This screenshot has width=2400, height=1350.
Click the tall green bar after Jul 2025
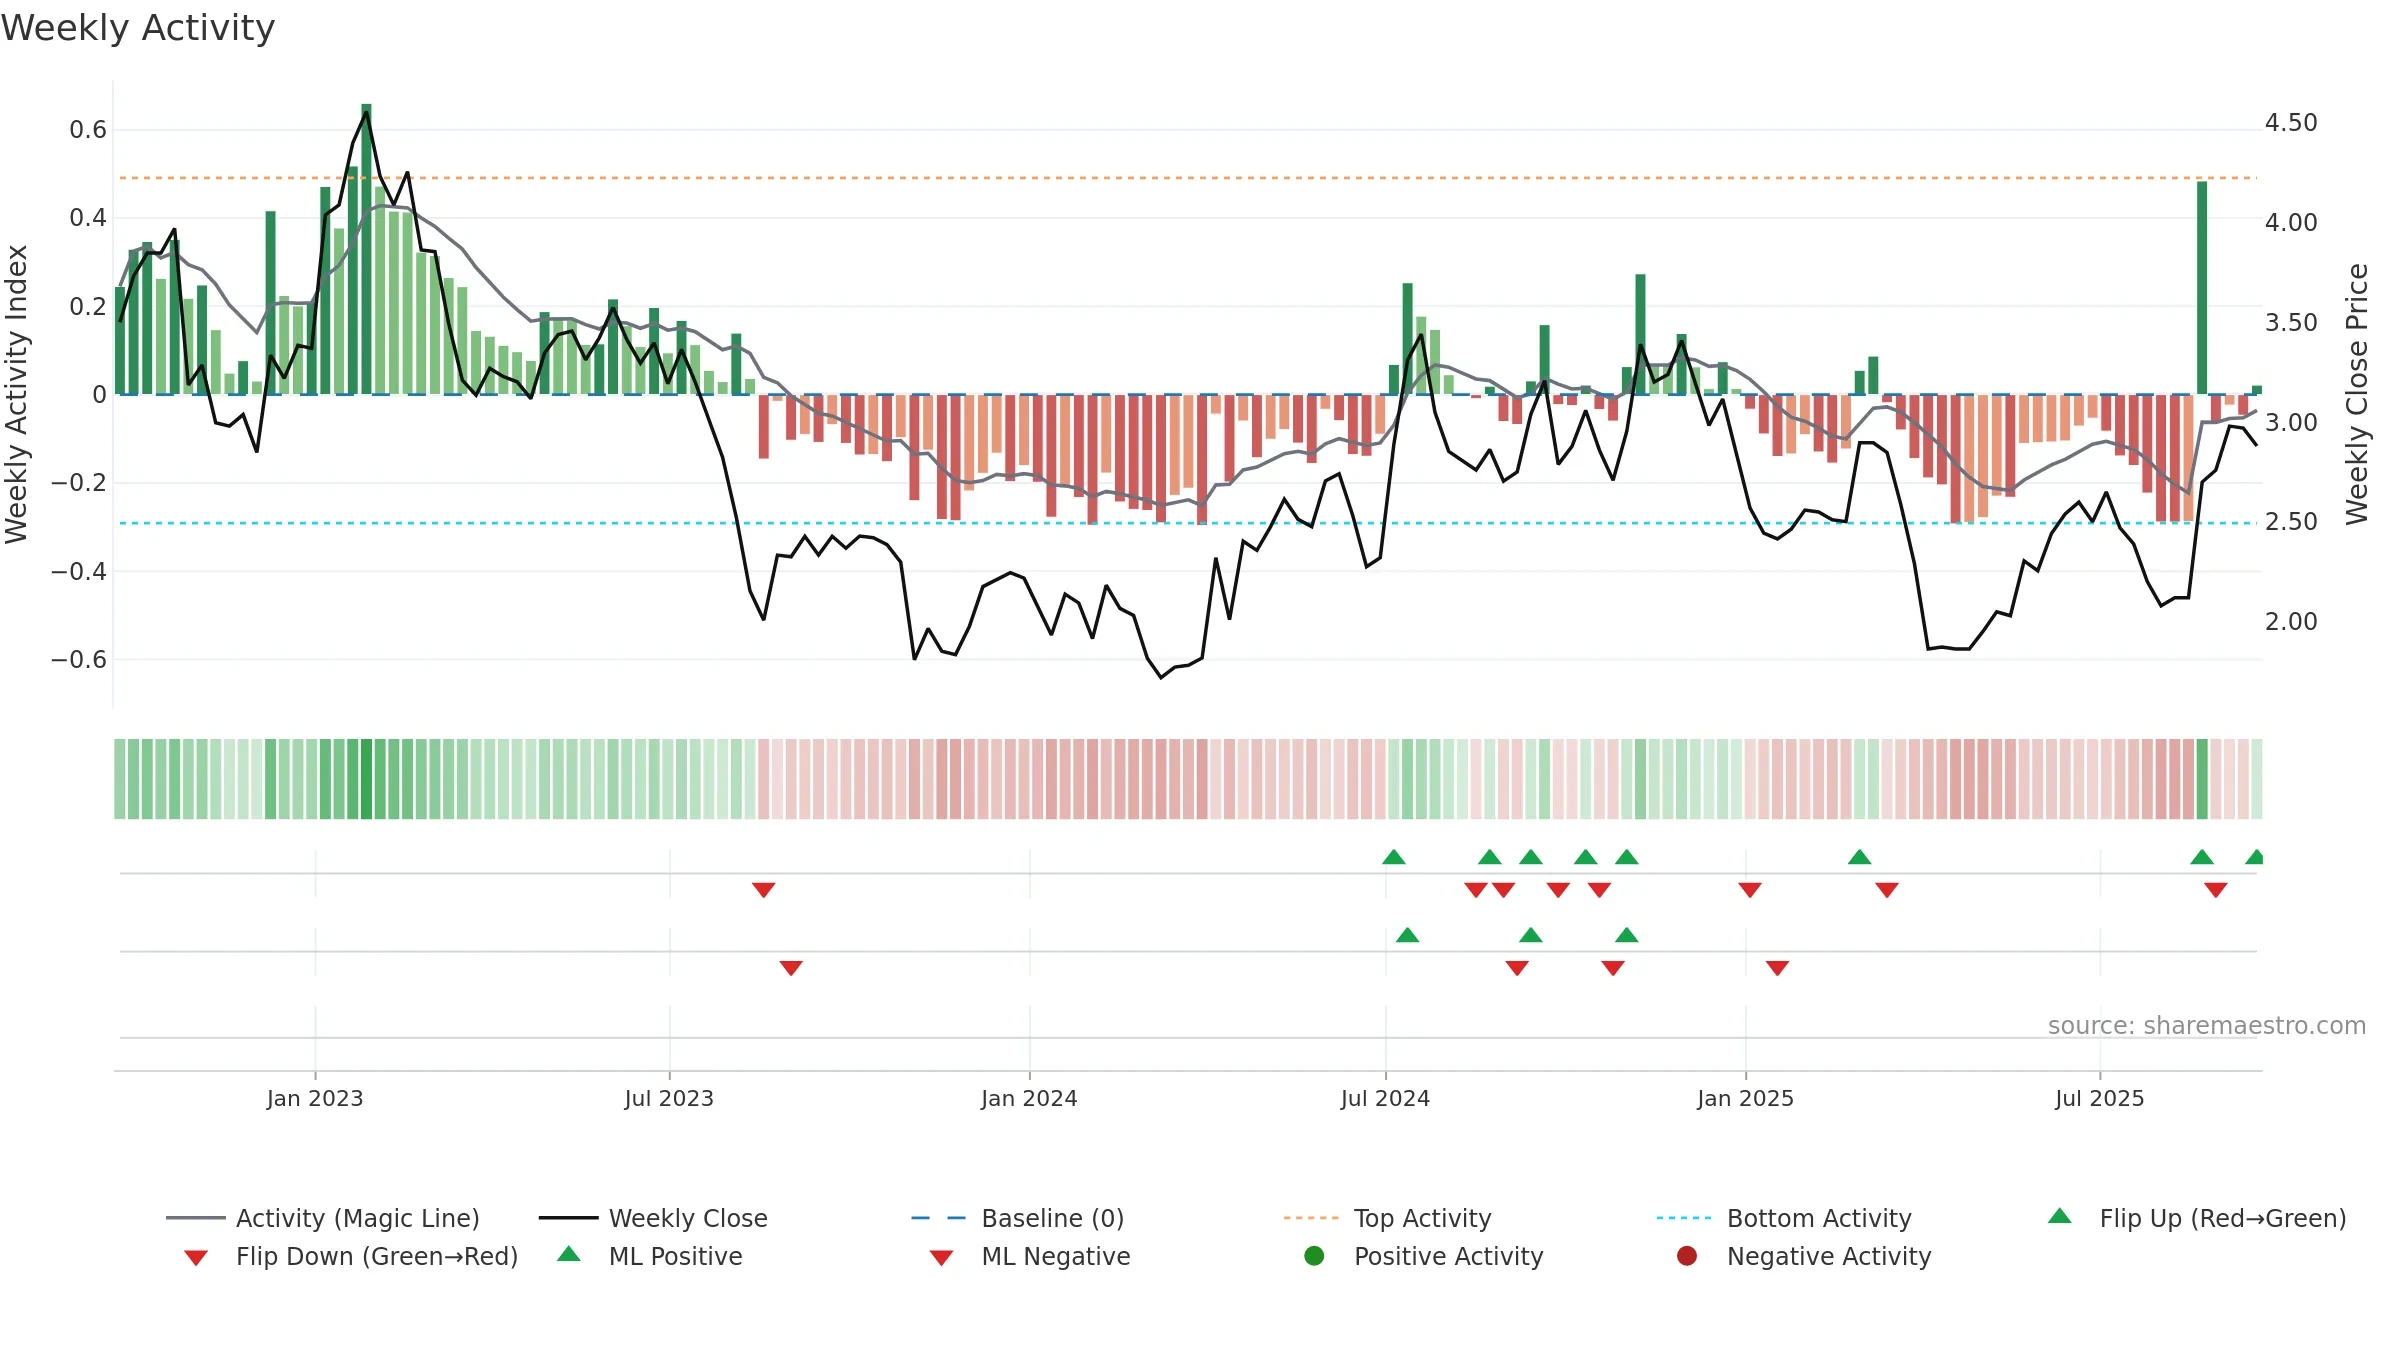(x=2202, y=288)
